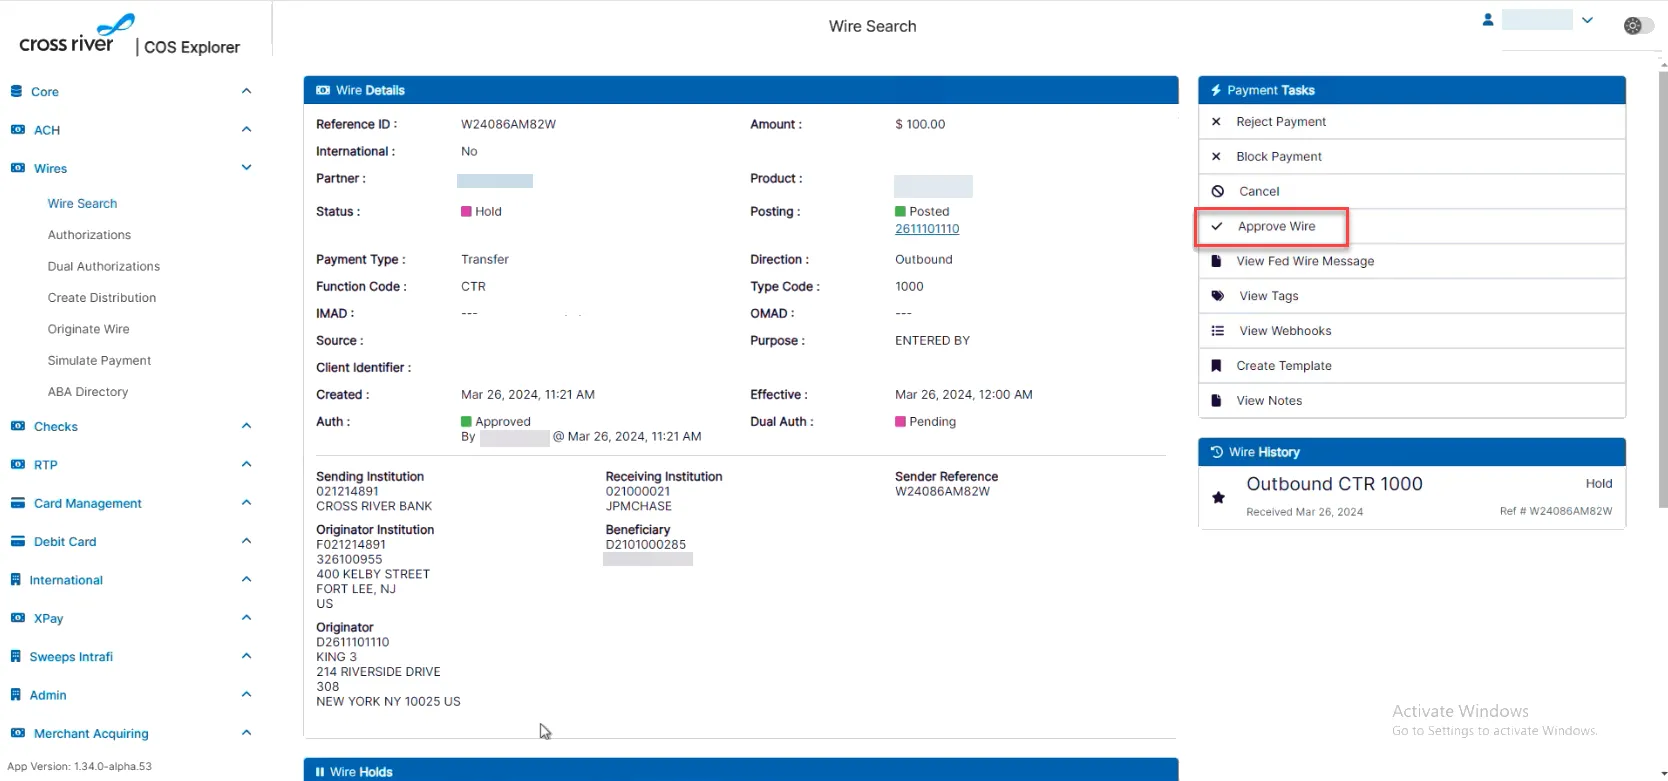Image resolution: width=1668 pixels, height=781 pixels.
Task: Click the Core database icon in sidebar
Action: (16, 91)
